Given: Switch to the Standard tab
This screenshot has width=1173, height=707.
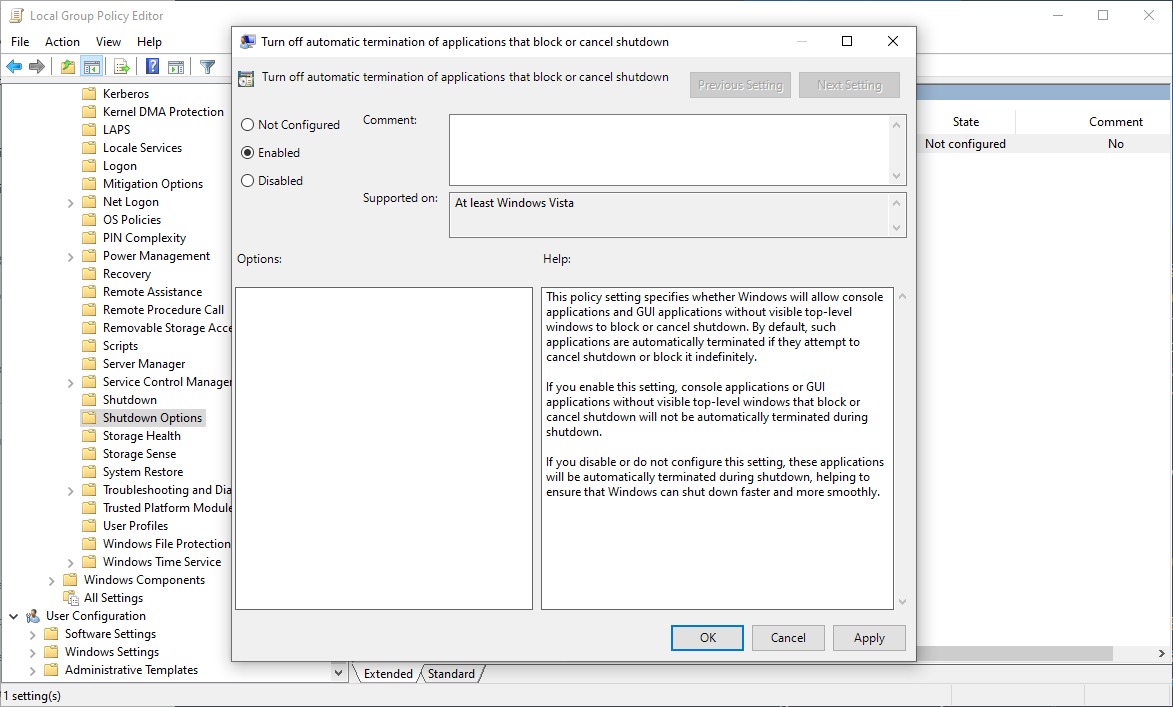Looking at the screenshot, I should tap(451, 674).
